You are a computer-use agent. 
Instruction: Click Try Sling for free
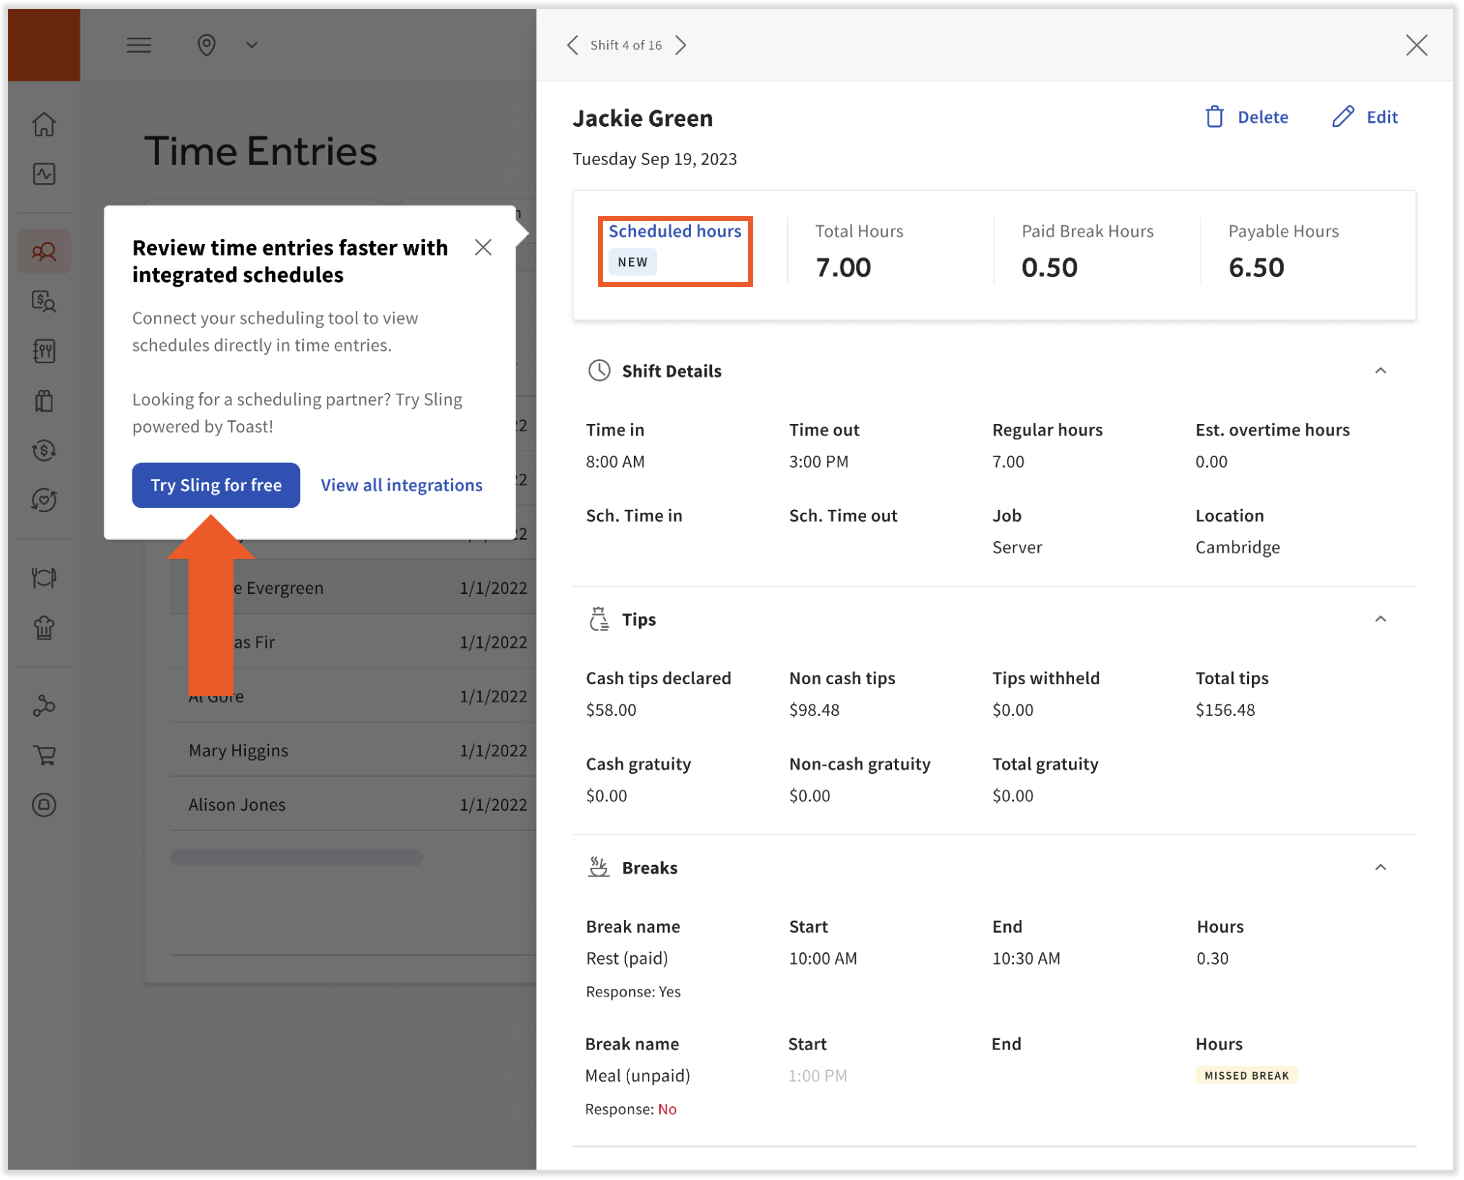tap(215, 485)
